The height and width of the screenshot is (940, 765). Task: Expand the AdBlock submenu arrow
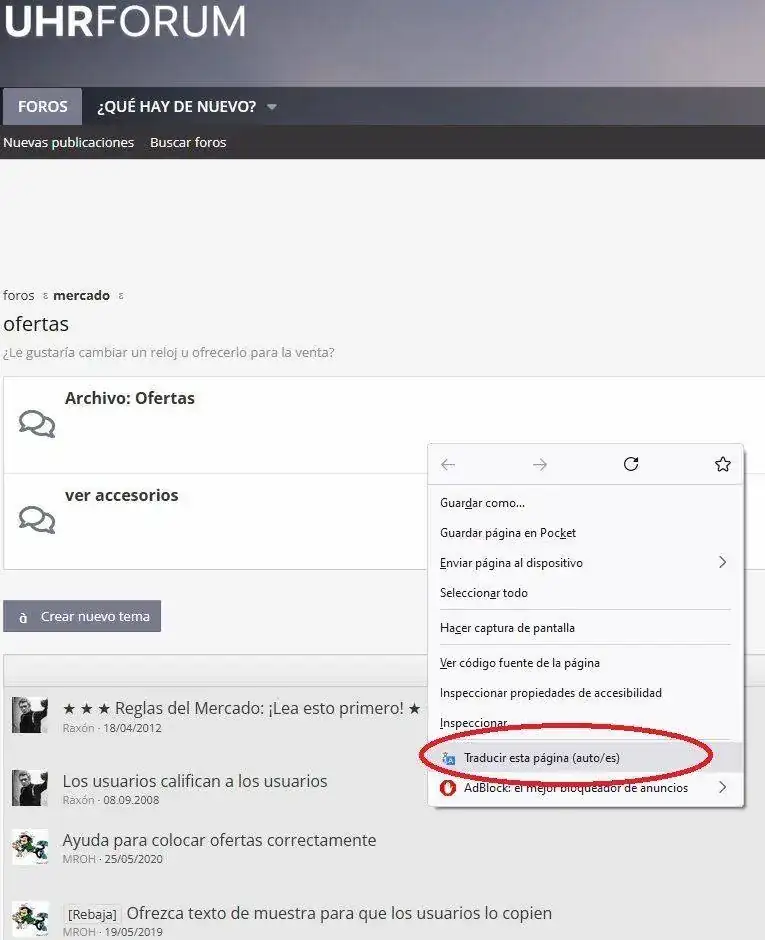(x=722, y=788)
